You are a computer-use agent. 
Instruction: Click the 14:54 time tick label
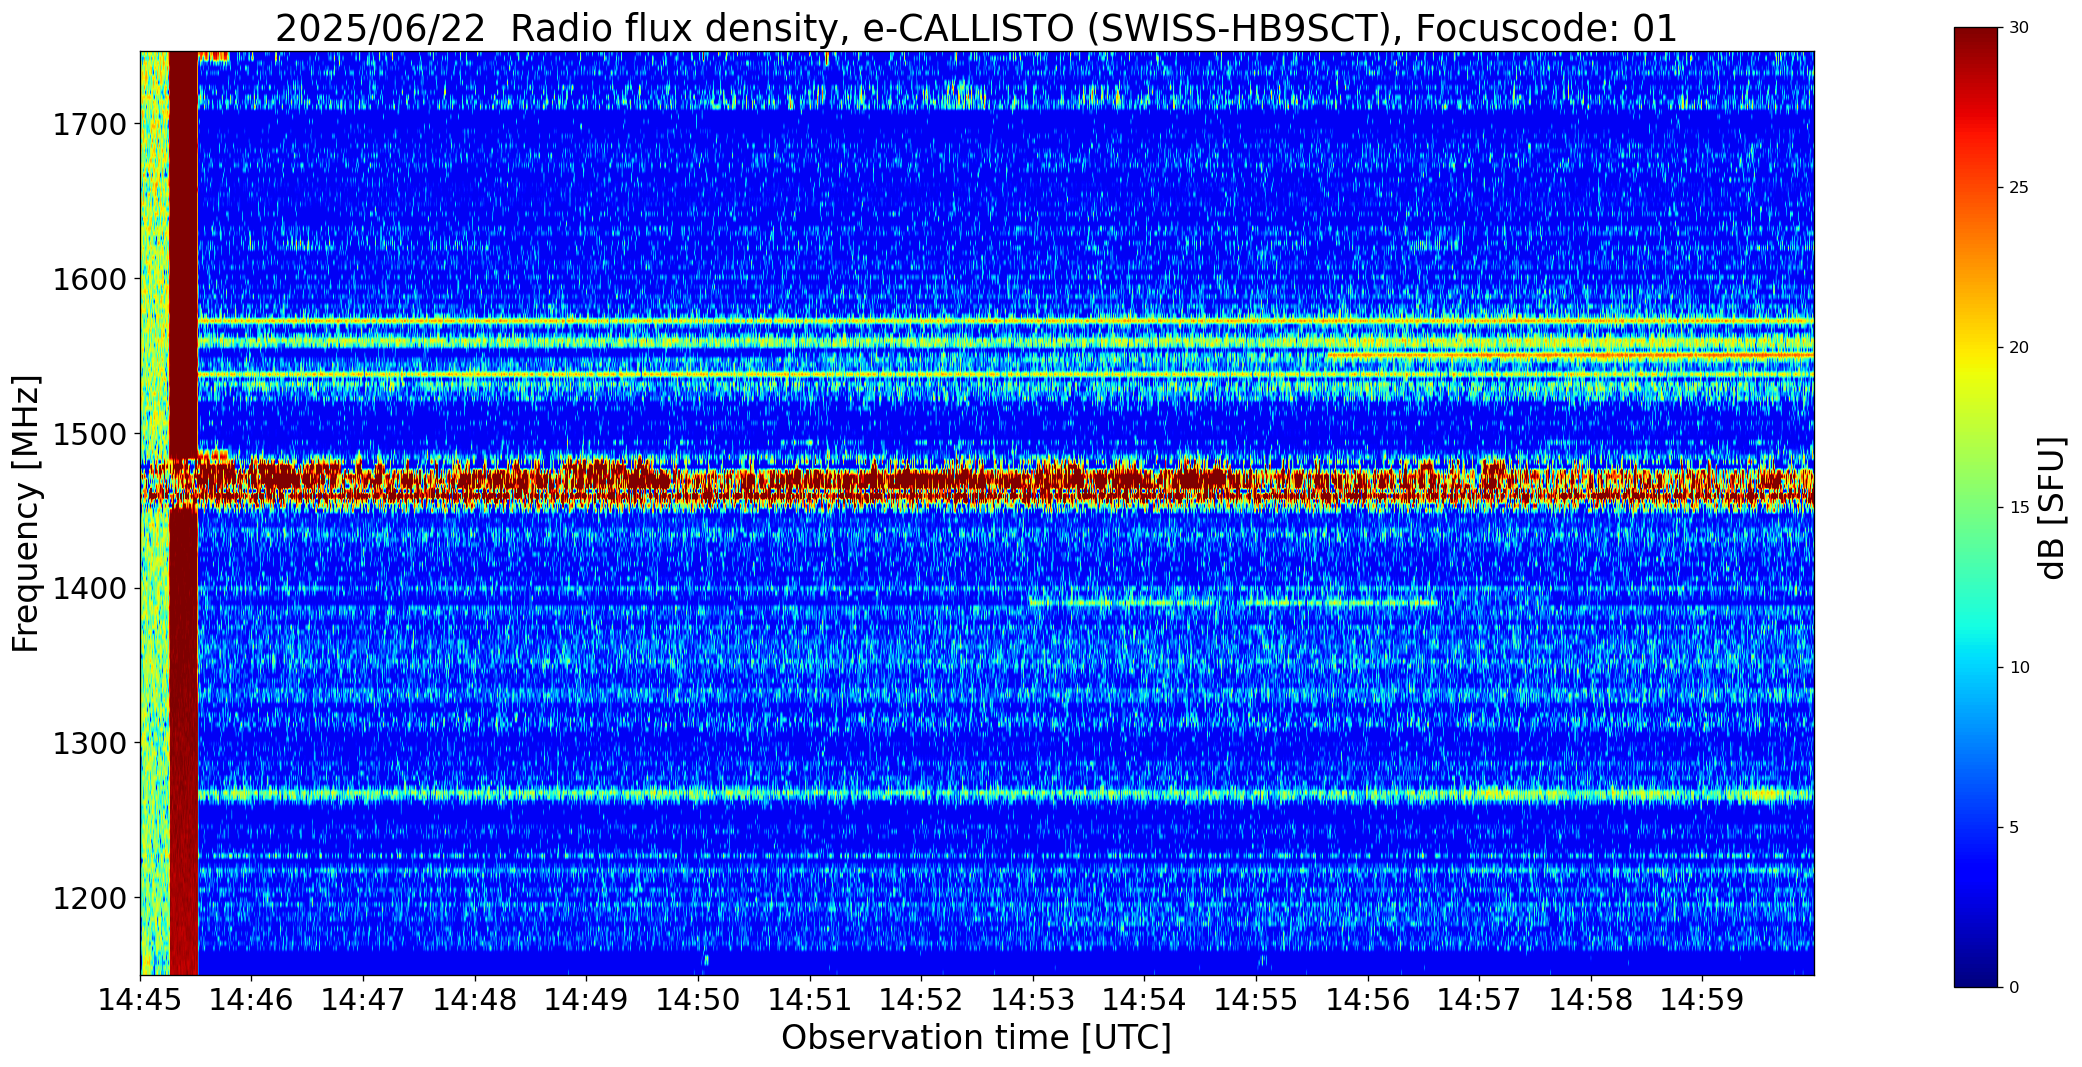[1145, 999]
